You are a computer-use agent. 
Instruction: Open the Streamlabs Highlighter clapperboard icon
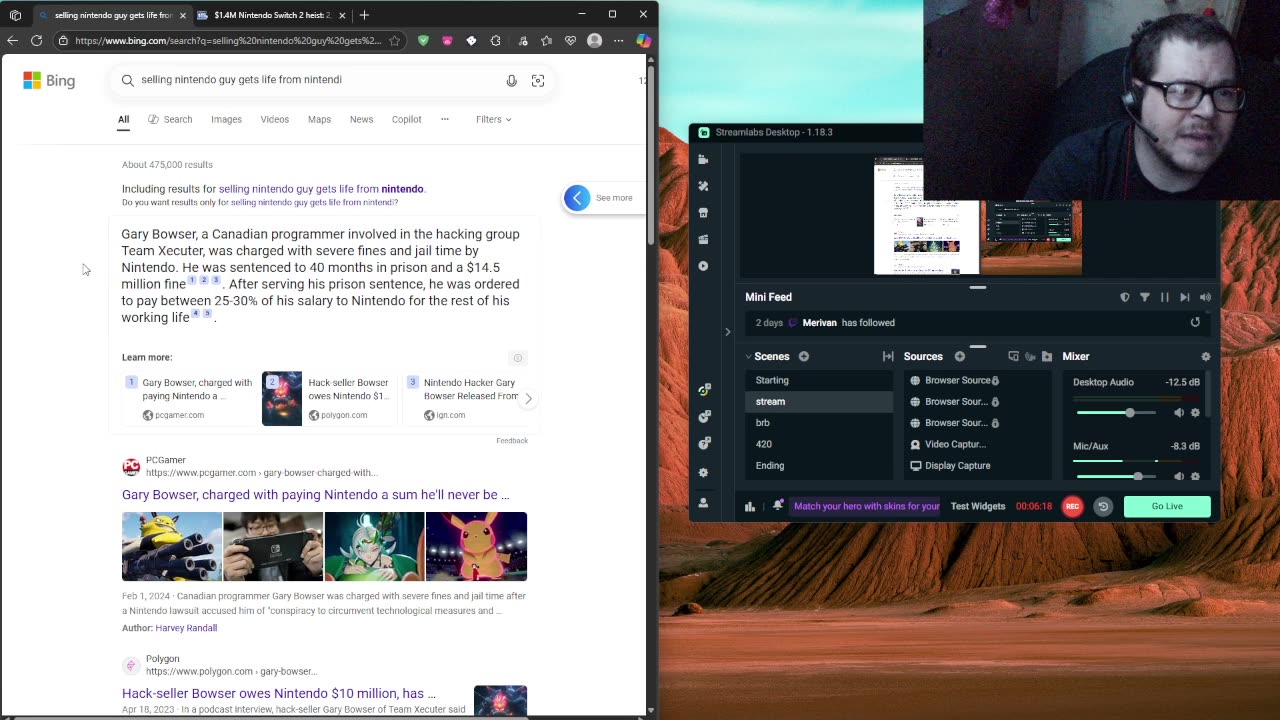pyautogui.click(x=703, y=239)
